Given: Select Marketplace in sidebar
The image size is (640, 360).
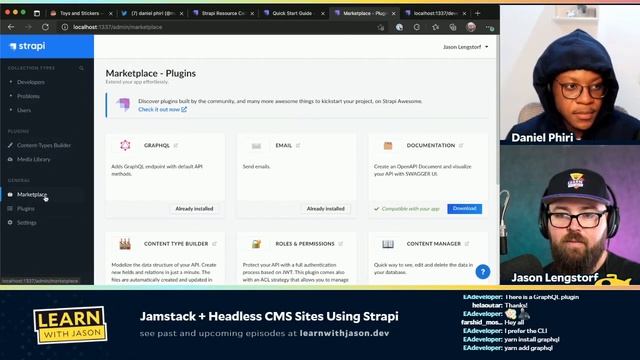Looking at the screenshot, I should (32, 195).
